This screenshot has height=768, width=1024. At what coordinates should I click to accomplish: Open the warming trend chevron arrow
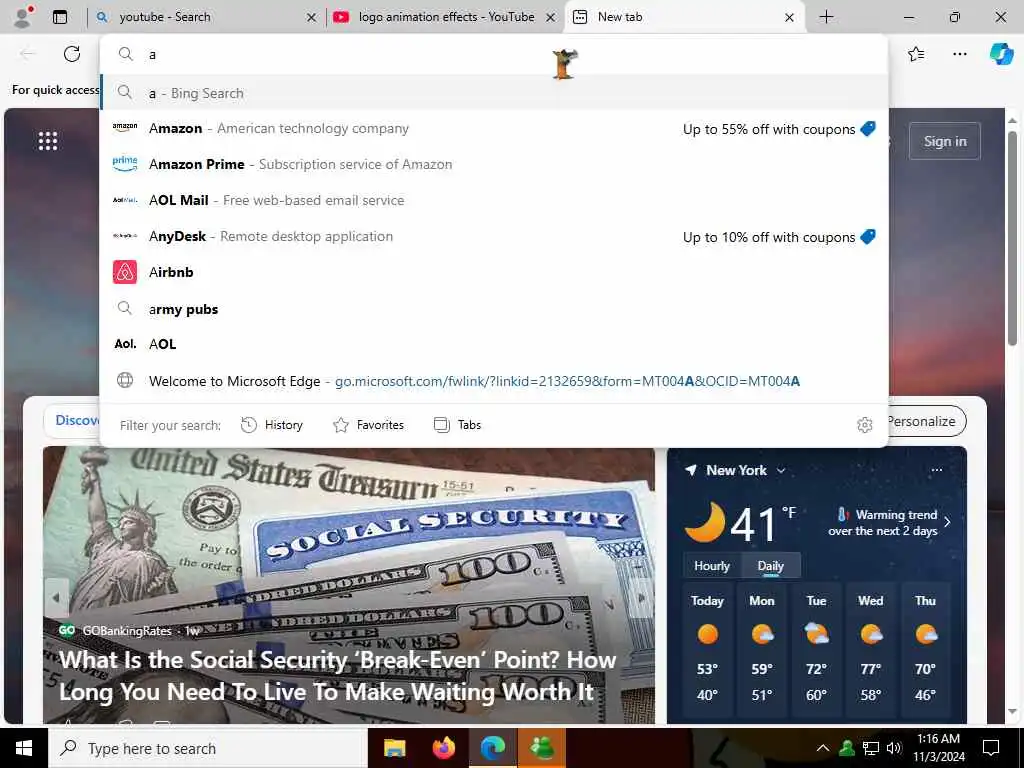coord(948,522)
